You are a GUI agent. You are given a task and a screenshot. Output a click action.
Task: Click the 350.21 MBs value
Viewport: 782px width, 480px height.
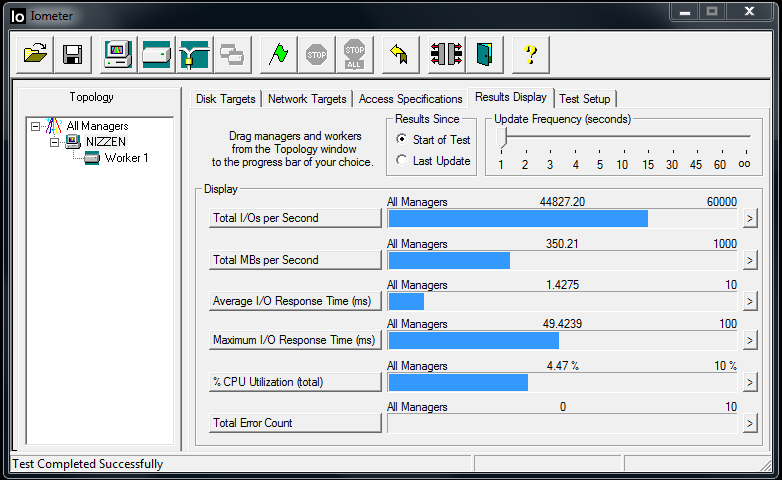562,243
